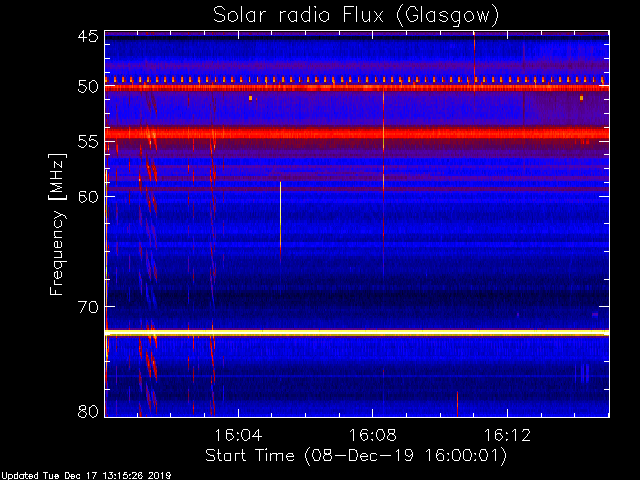Click the broad red band near 54 MHz
This screenshot has height=480, width=640.
[x=357, y=133]
